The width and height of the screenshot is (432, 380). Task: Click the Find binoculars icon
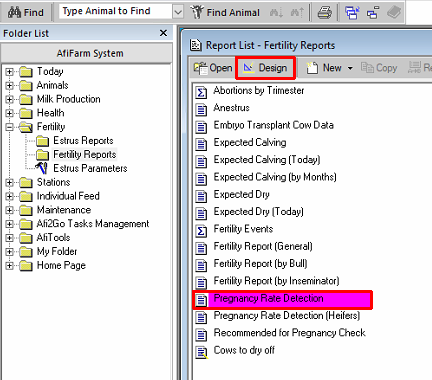[14, 12]
